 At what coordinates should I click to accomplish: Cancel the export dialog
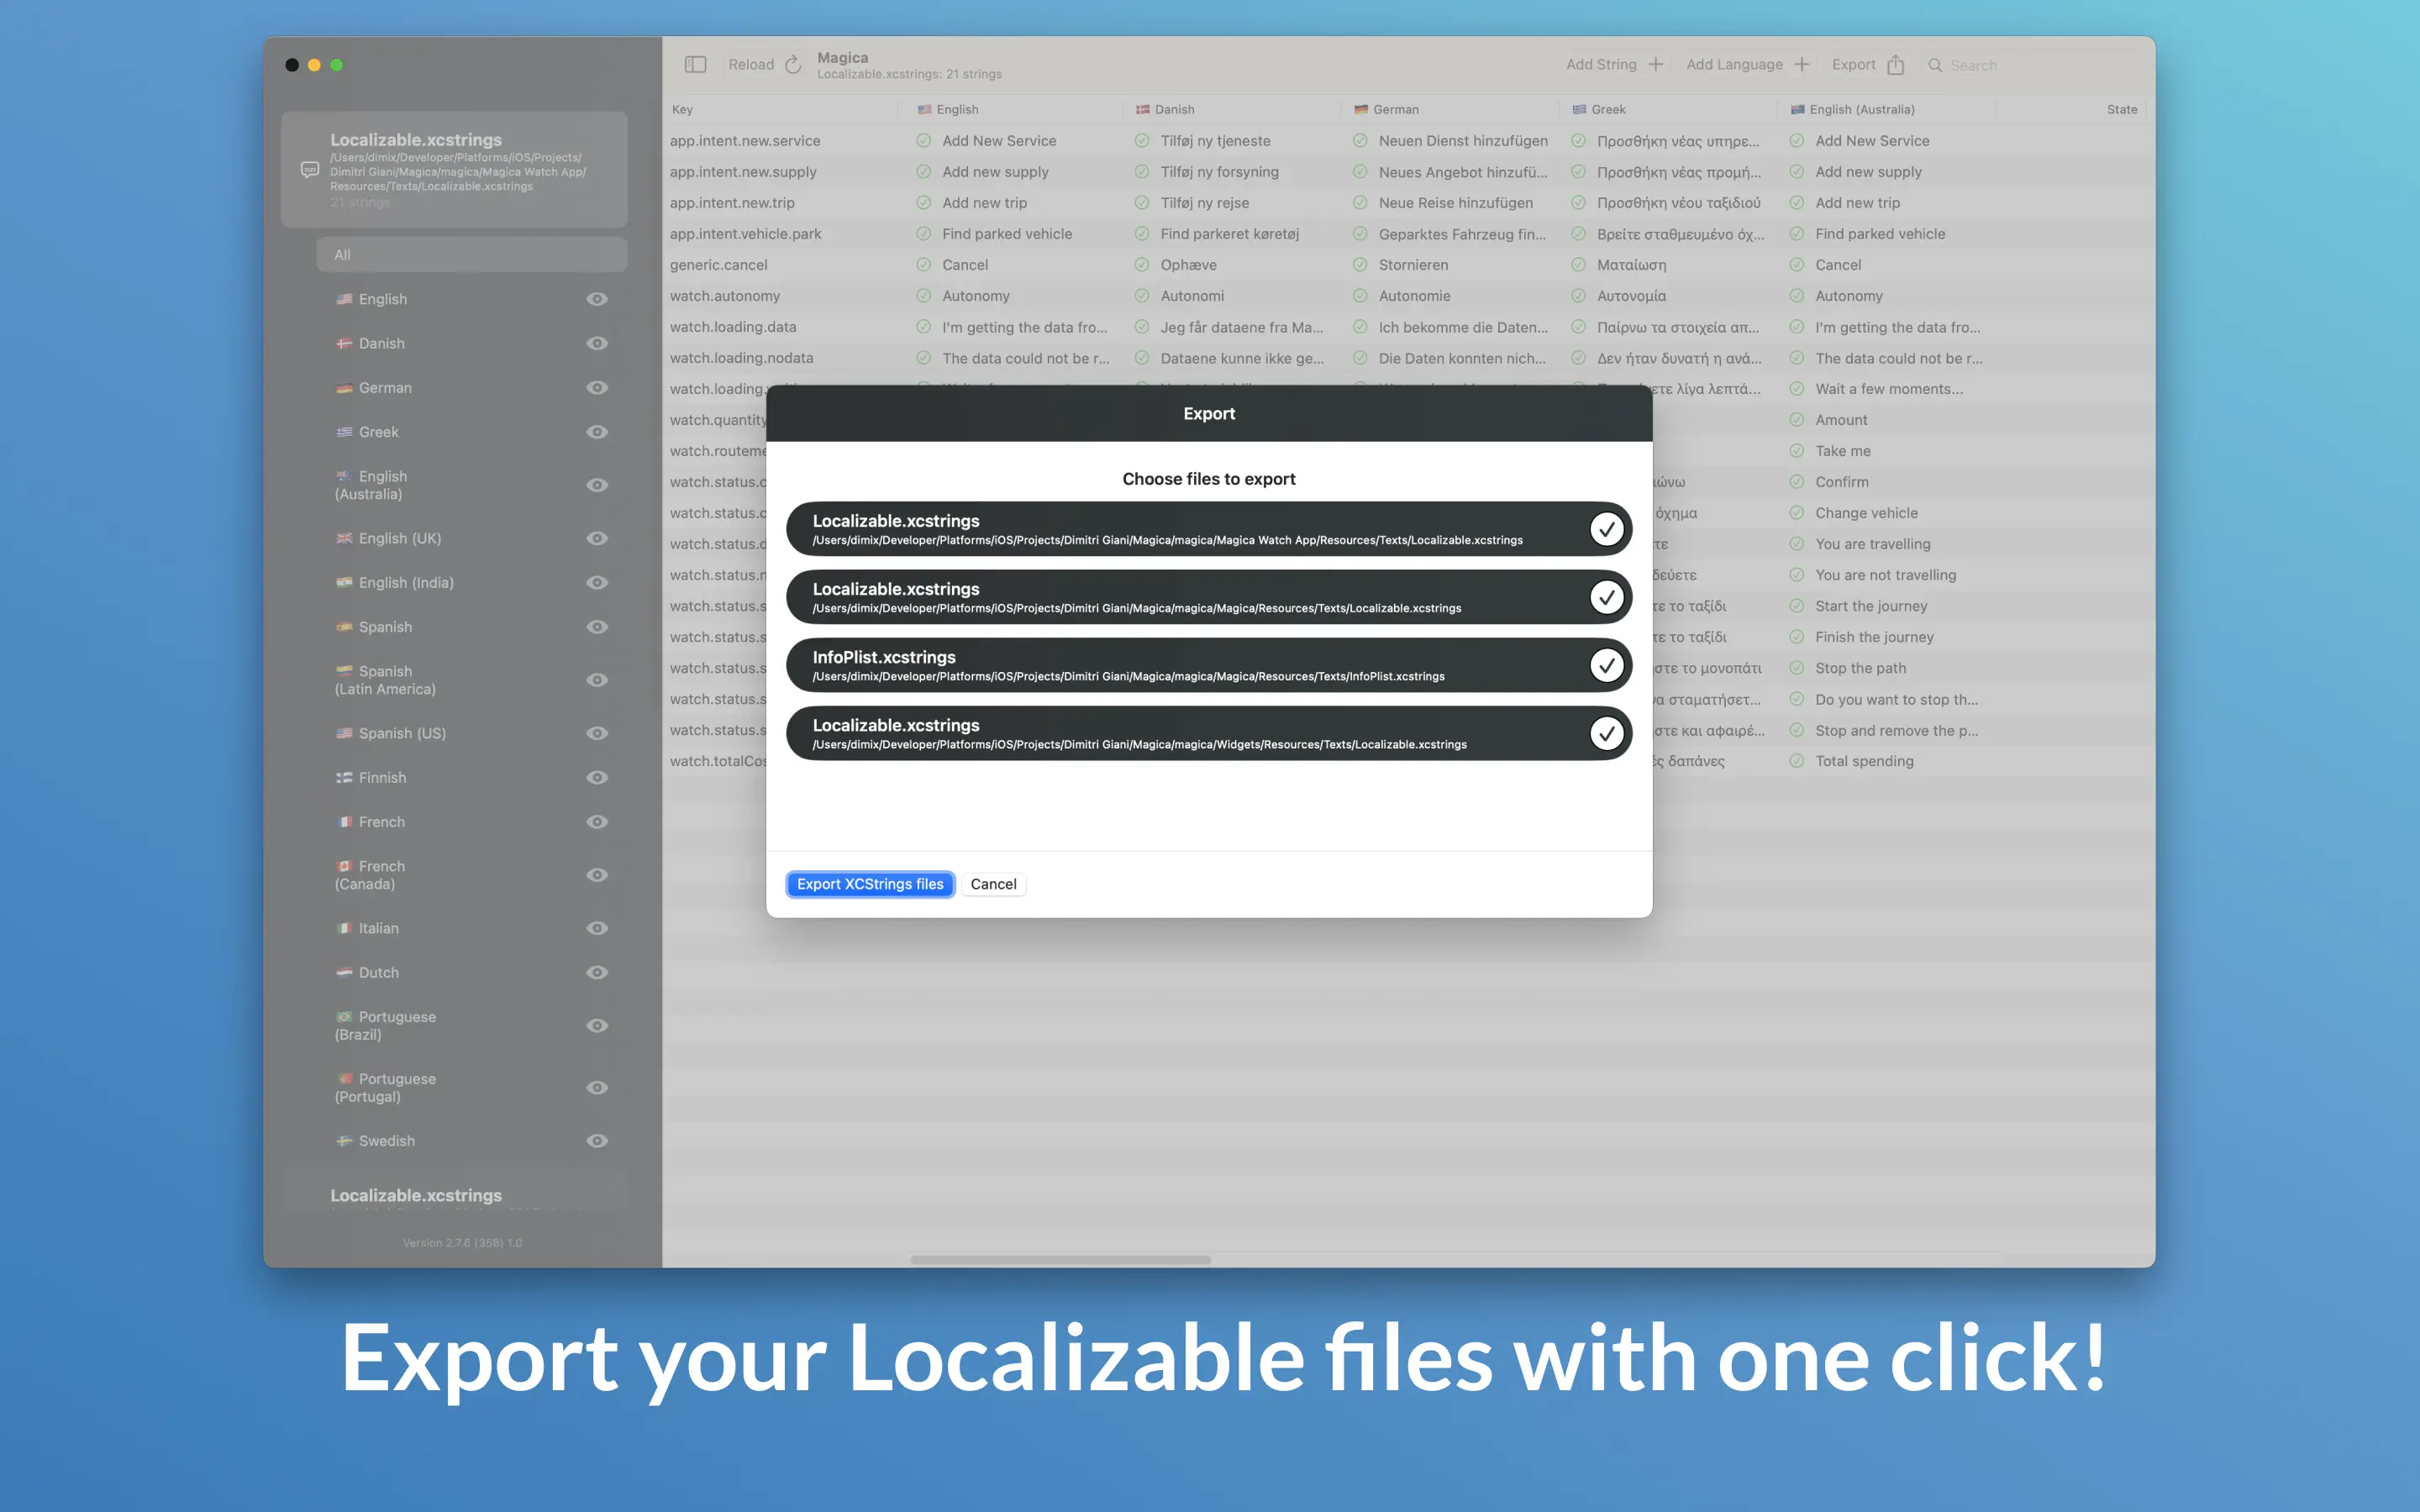pos(992,884)
